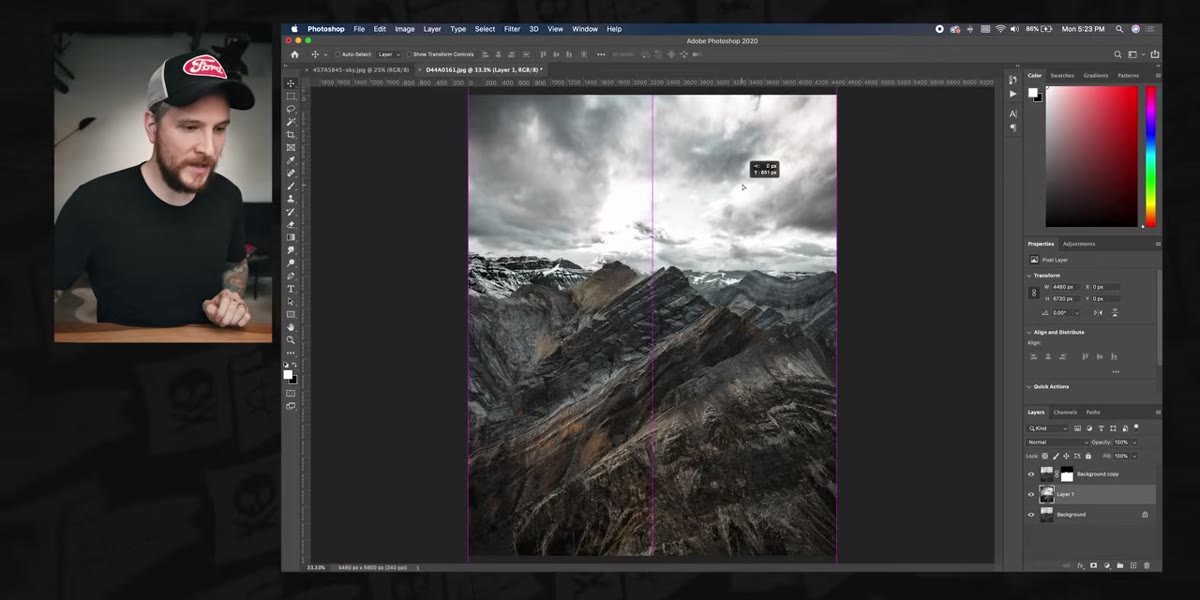Select the Horizontal Type tool

(x=291, y=289)
